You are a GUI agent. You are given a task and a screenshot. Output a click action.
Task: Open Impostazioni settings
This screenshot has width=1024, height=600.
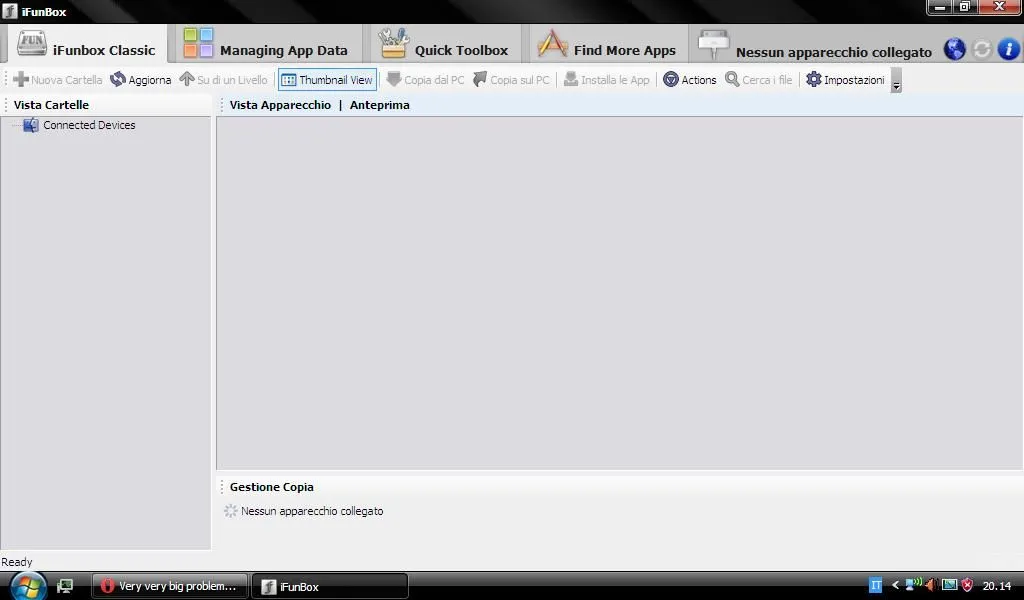point(845,80)
